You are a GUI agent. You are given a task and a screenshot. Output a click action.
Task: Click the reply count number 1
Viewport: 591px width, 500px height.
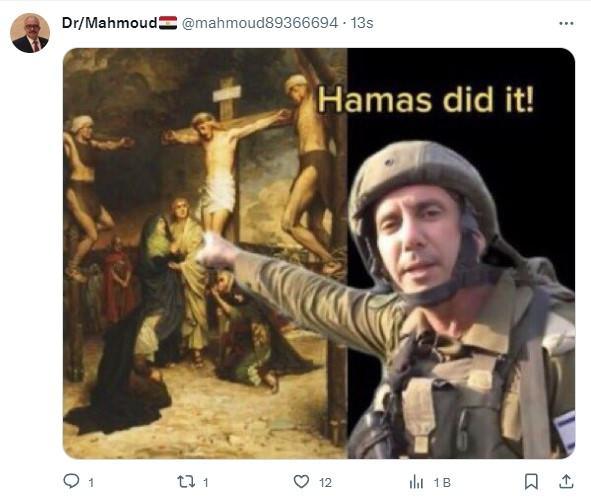tap(91, 483)
